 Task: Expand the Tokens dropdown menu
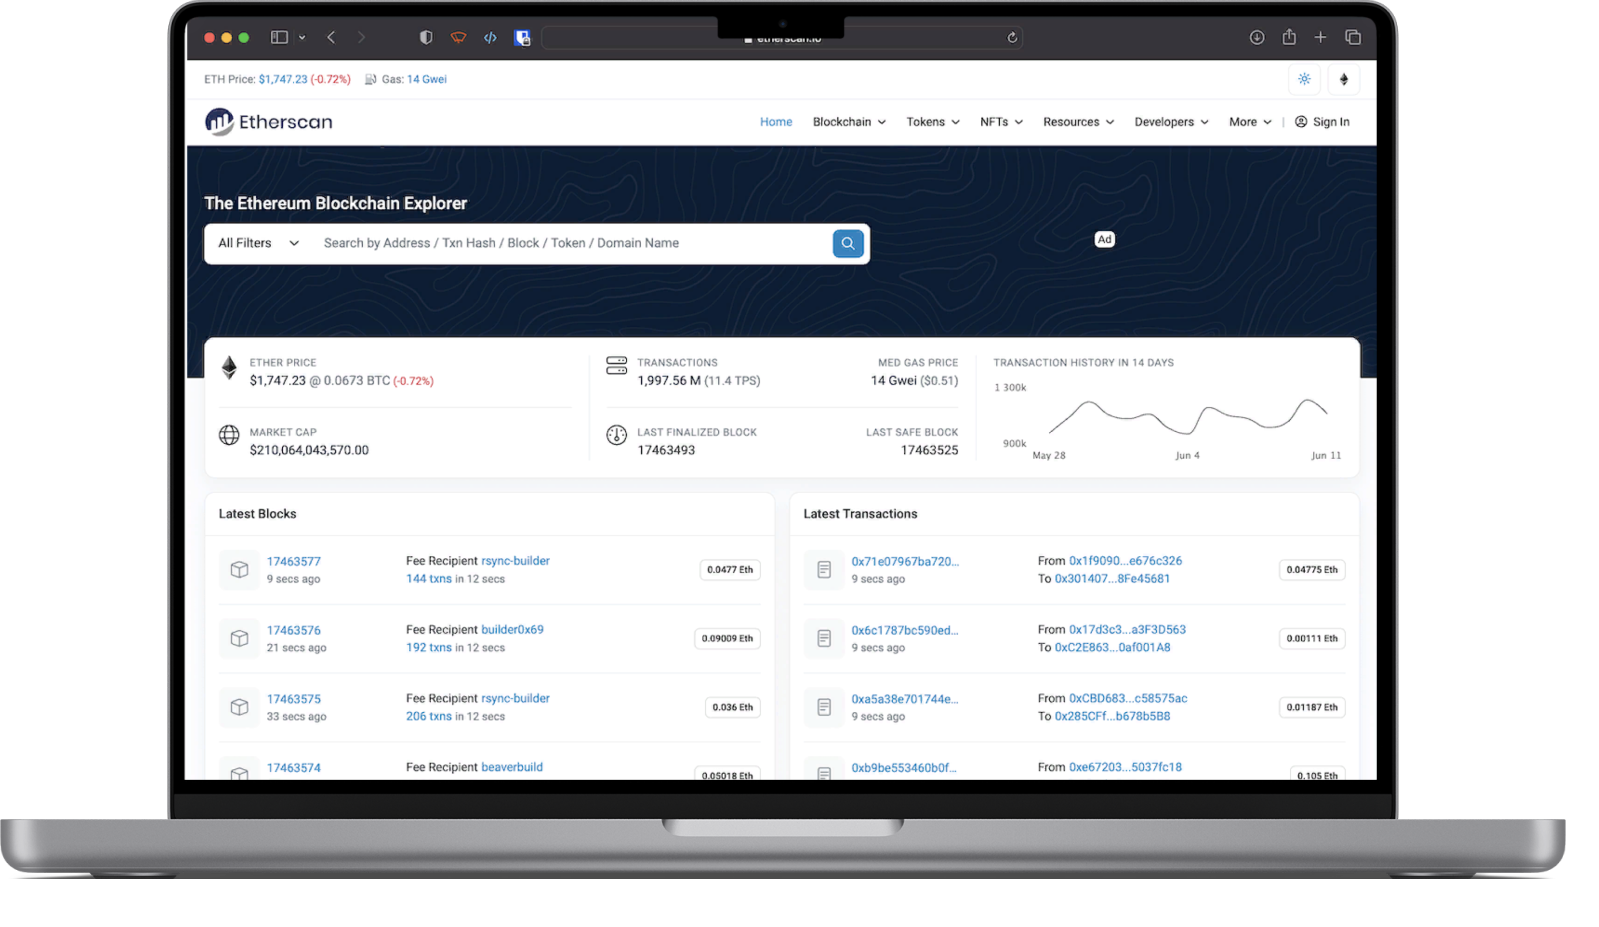click(932, 122)
